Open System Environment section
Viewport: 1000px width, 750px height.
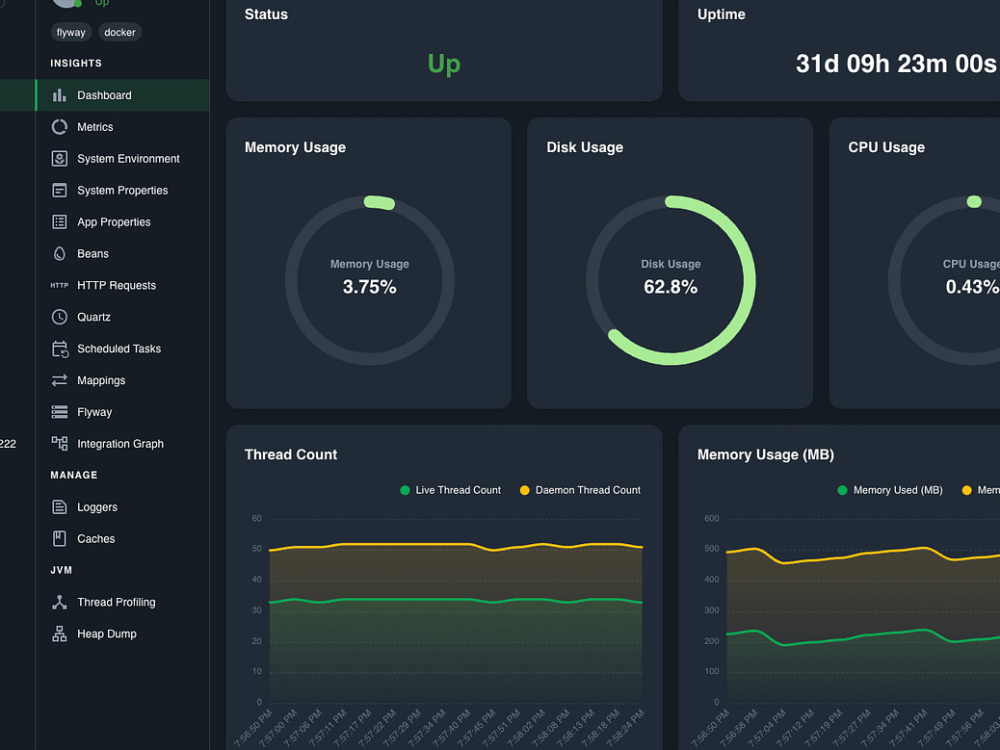[x=122, y=159]
